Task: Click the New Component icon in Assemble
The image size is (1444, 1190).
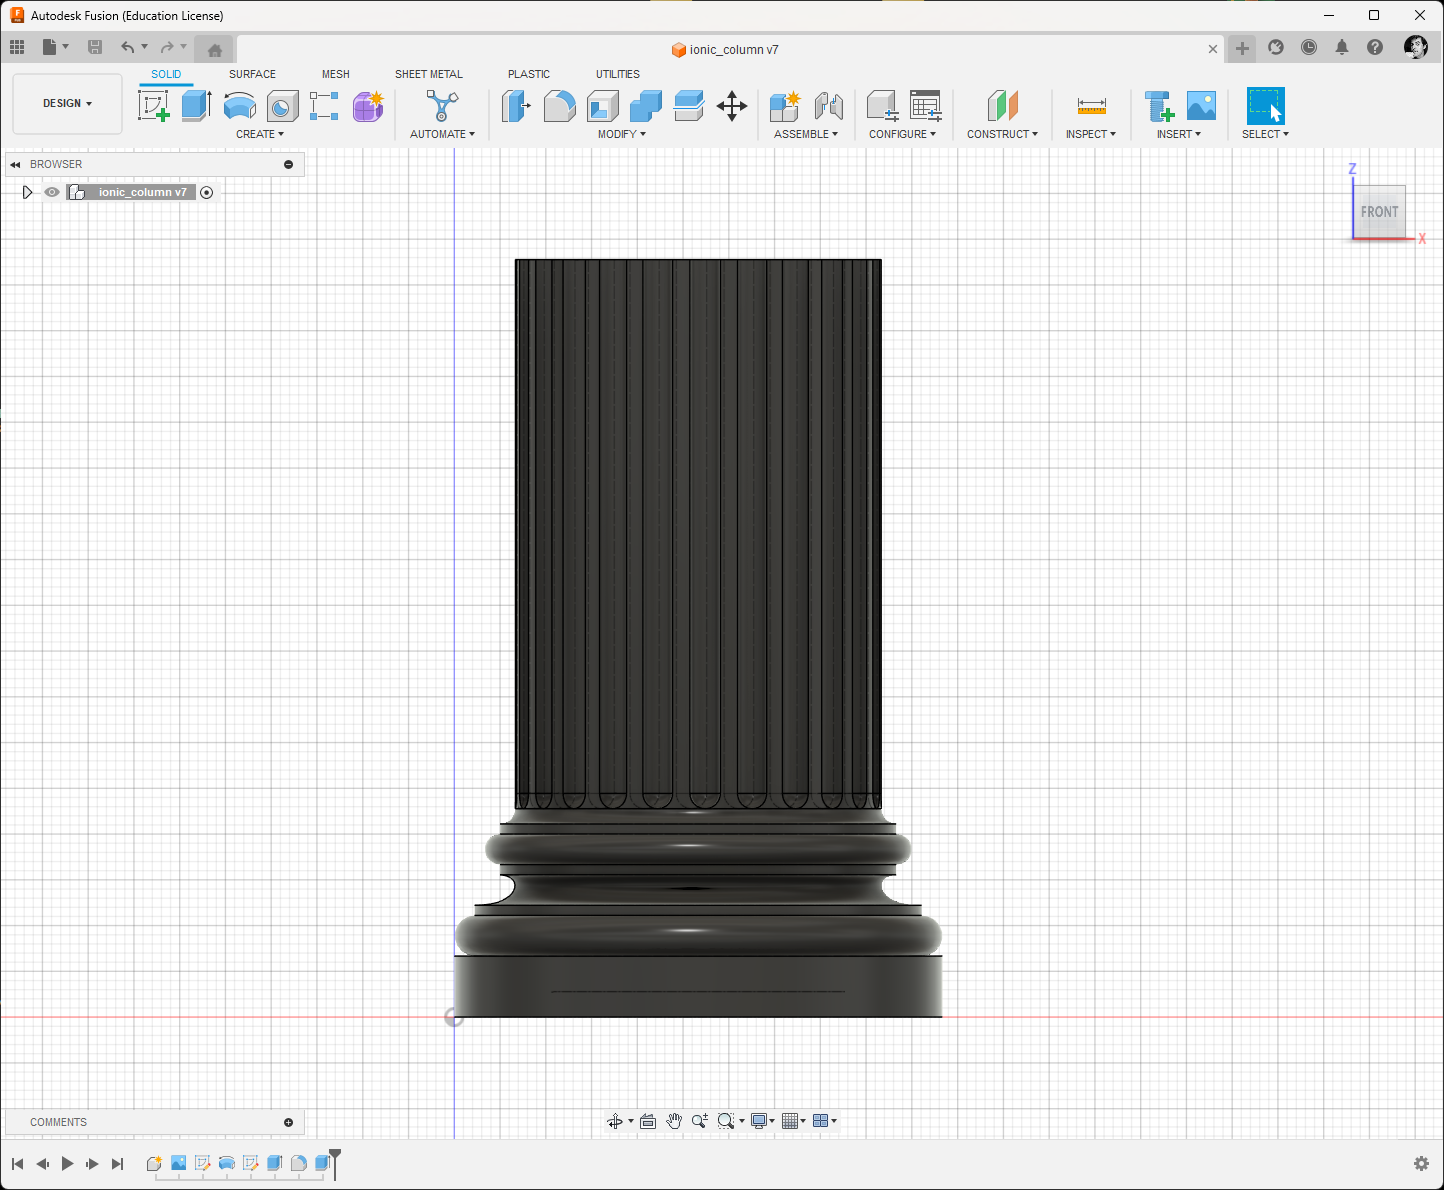Action: pos(785,106)
